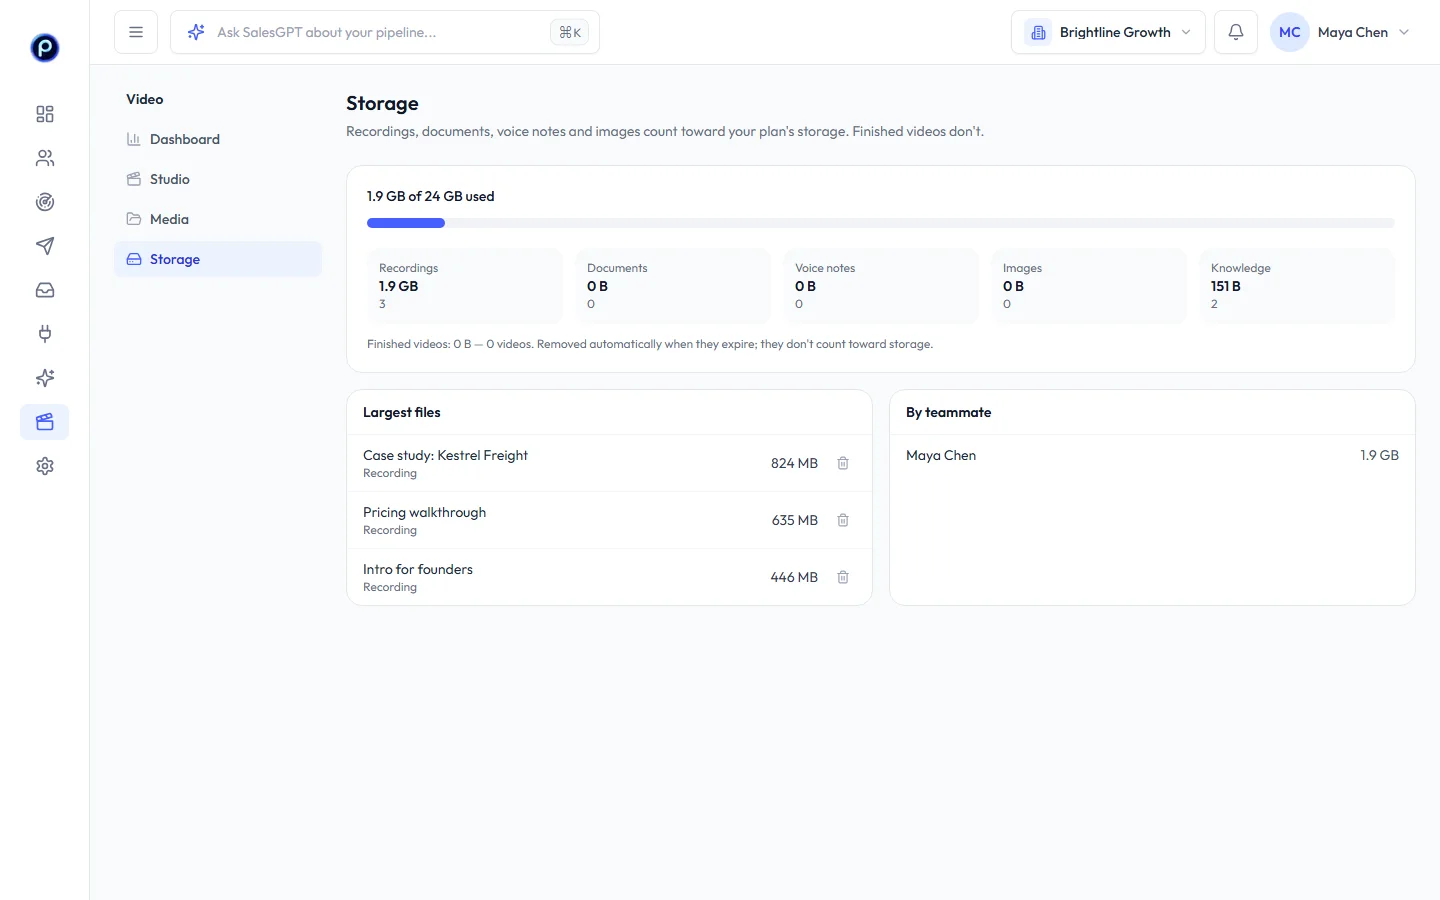Open the settings gear icon

(45, 466)
